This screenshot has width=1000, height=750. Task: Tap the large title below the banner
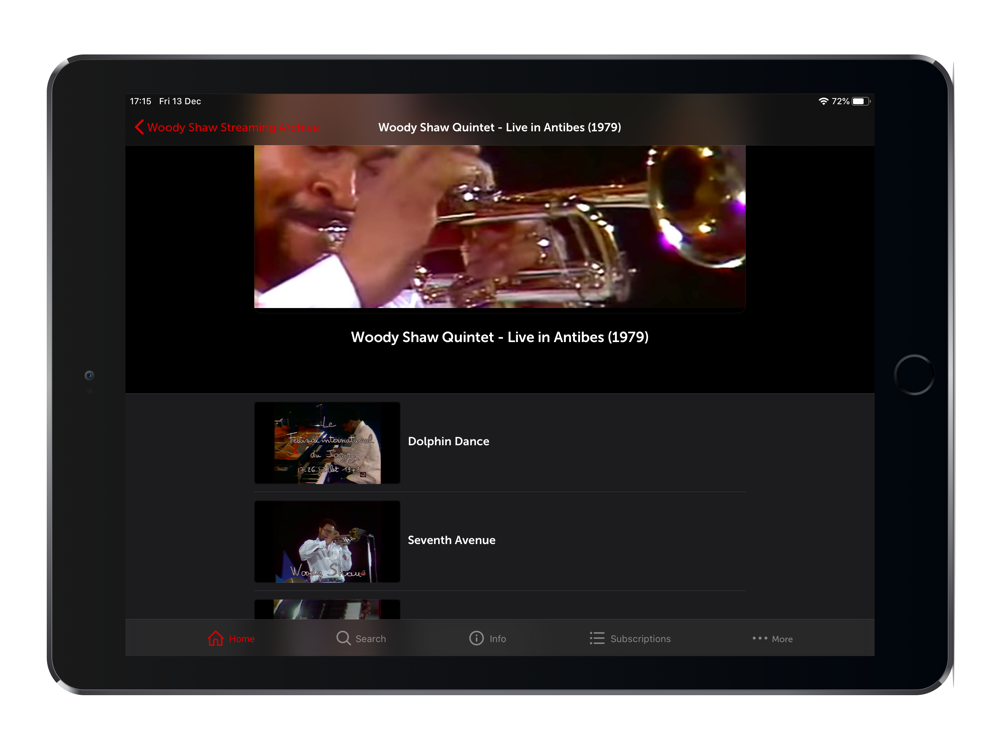(500, 337)
